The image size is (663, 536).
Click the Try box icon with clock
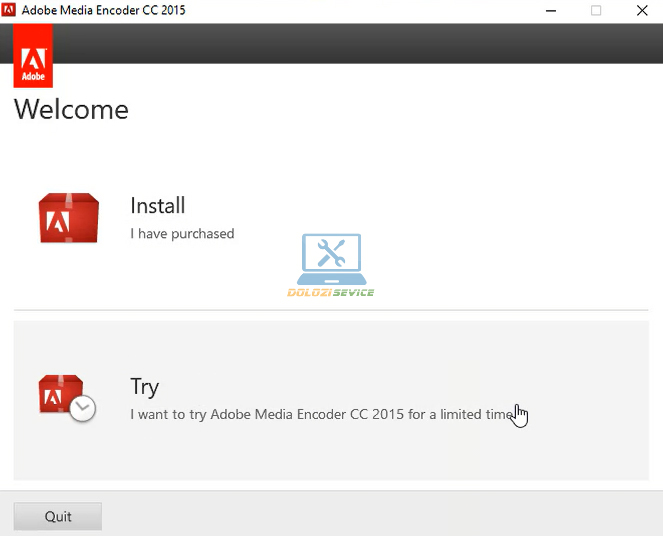(x=64, y=397)
